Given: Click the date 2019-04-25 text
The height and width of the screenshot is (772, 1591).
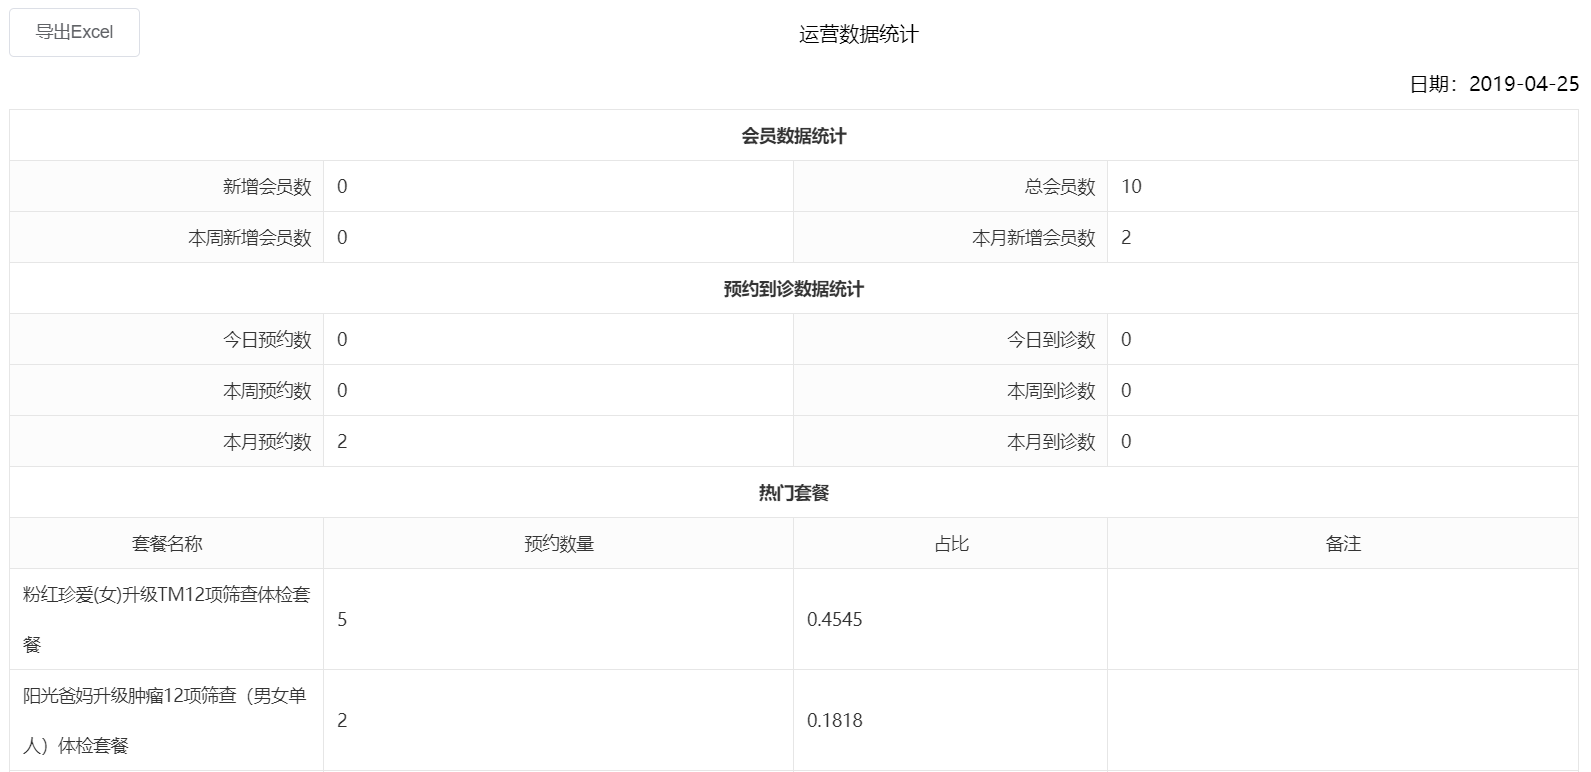Looking at the screenshot, I should coord(1524,84).
